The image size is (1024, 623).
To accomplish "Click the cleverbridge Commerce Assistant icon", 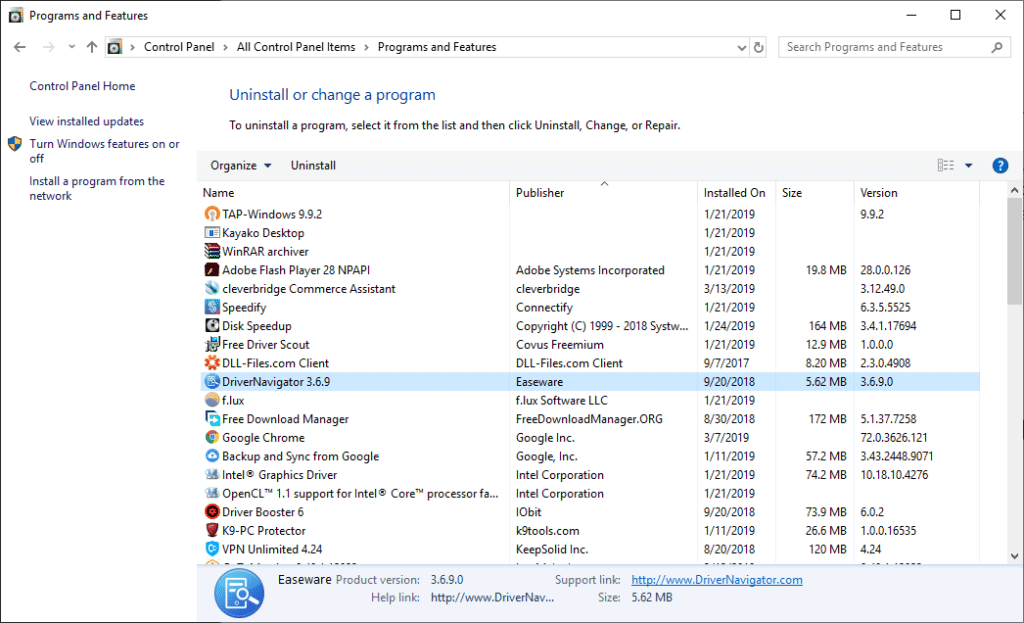I will coord(212,288).
